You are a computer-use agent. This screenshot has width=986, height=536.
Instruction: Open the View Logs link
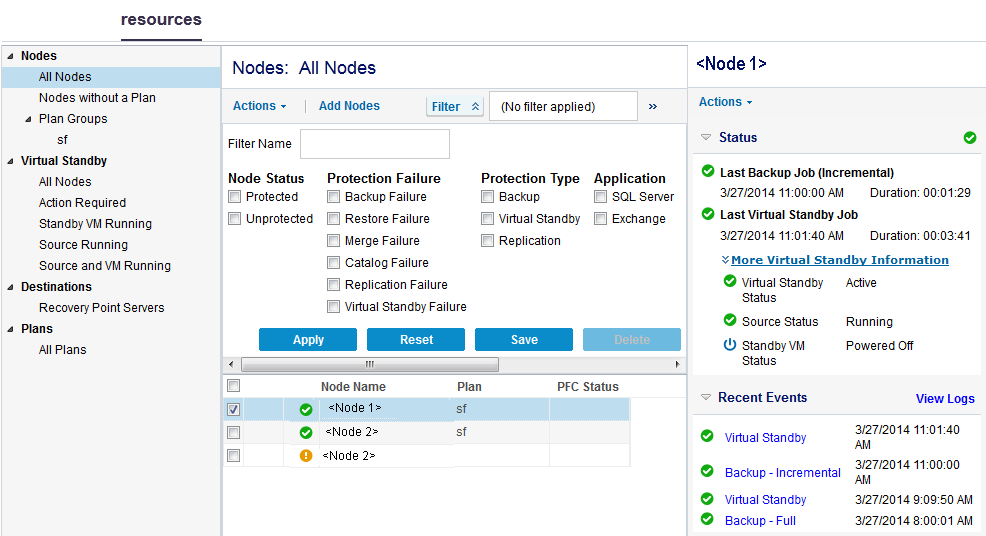[x=944, y=398]
